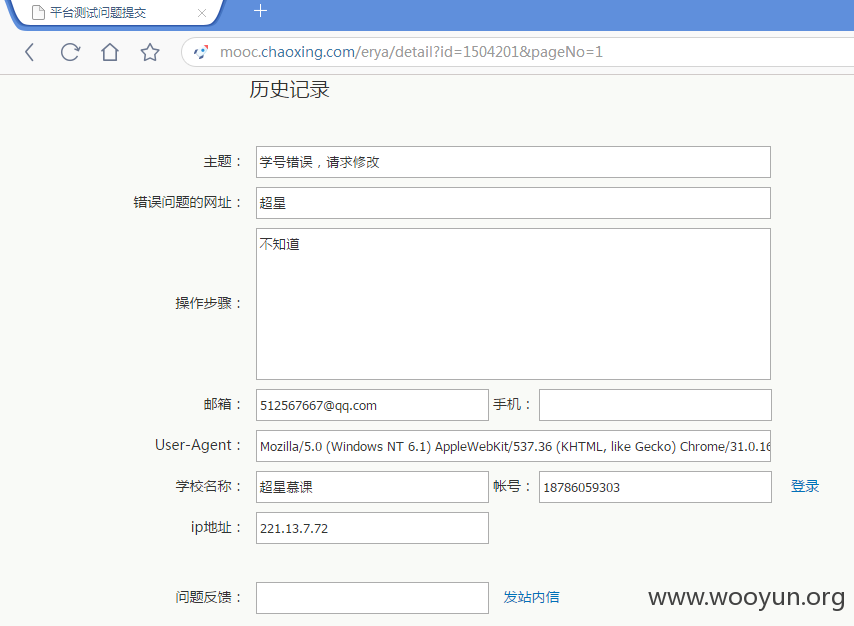The height and width of the screenshot is (626, 854).
Task: Click the ip地址 field
Action: click(372, 528)
